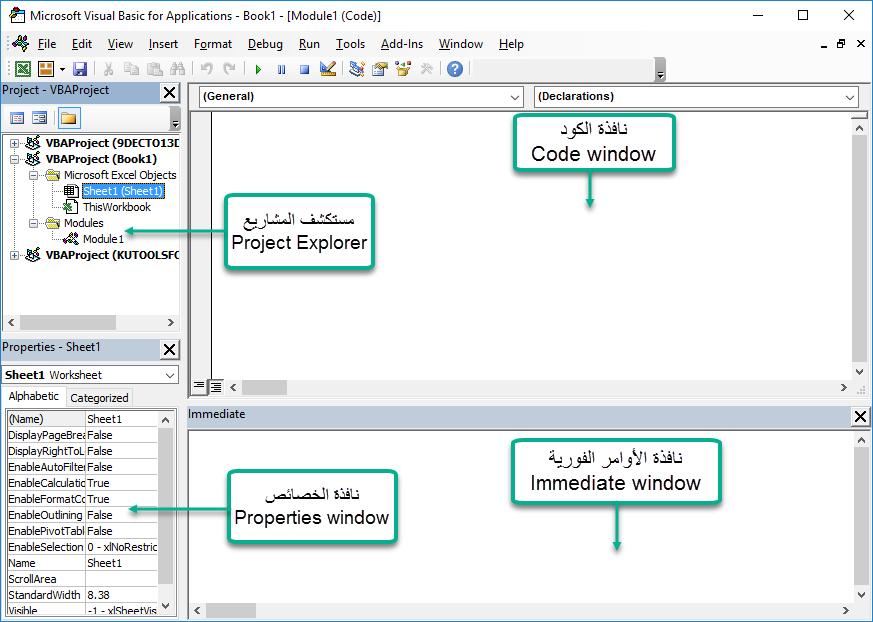Collapse the Modules folder
This screenshot has height=622, width=873.
(33, 223)
